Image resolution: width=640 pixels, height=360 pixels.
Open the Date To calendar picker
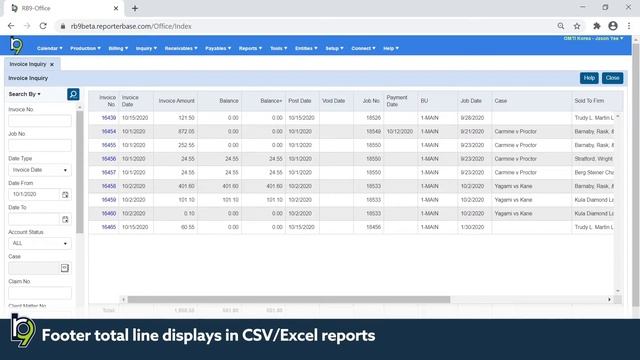pos(65,219)
